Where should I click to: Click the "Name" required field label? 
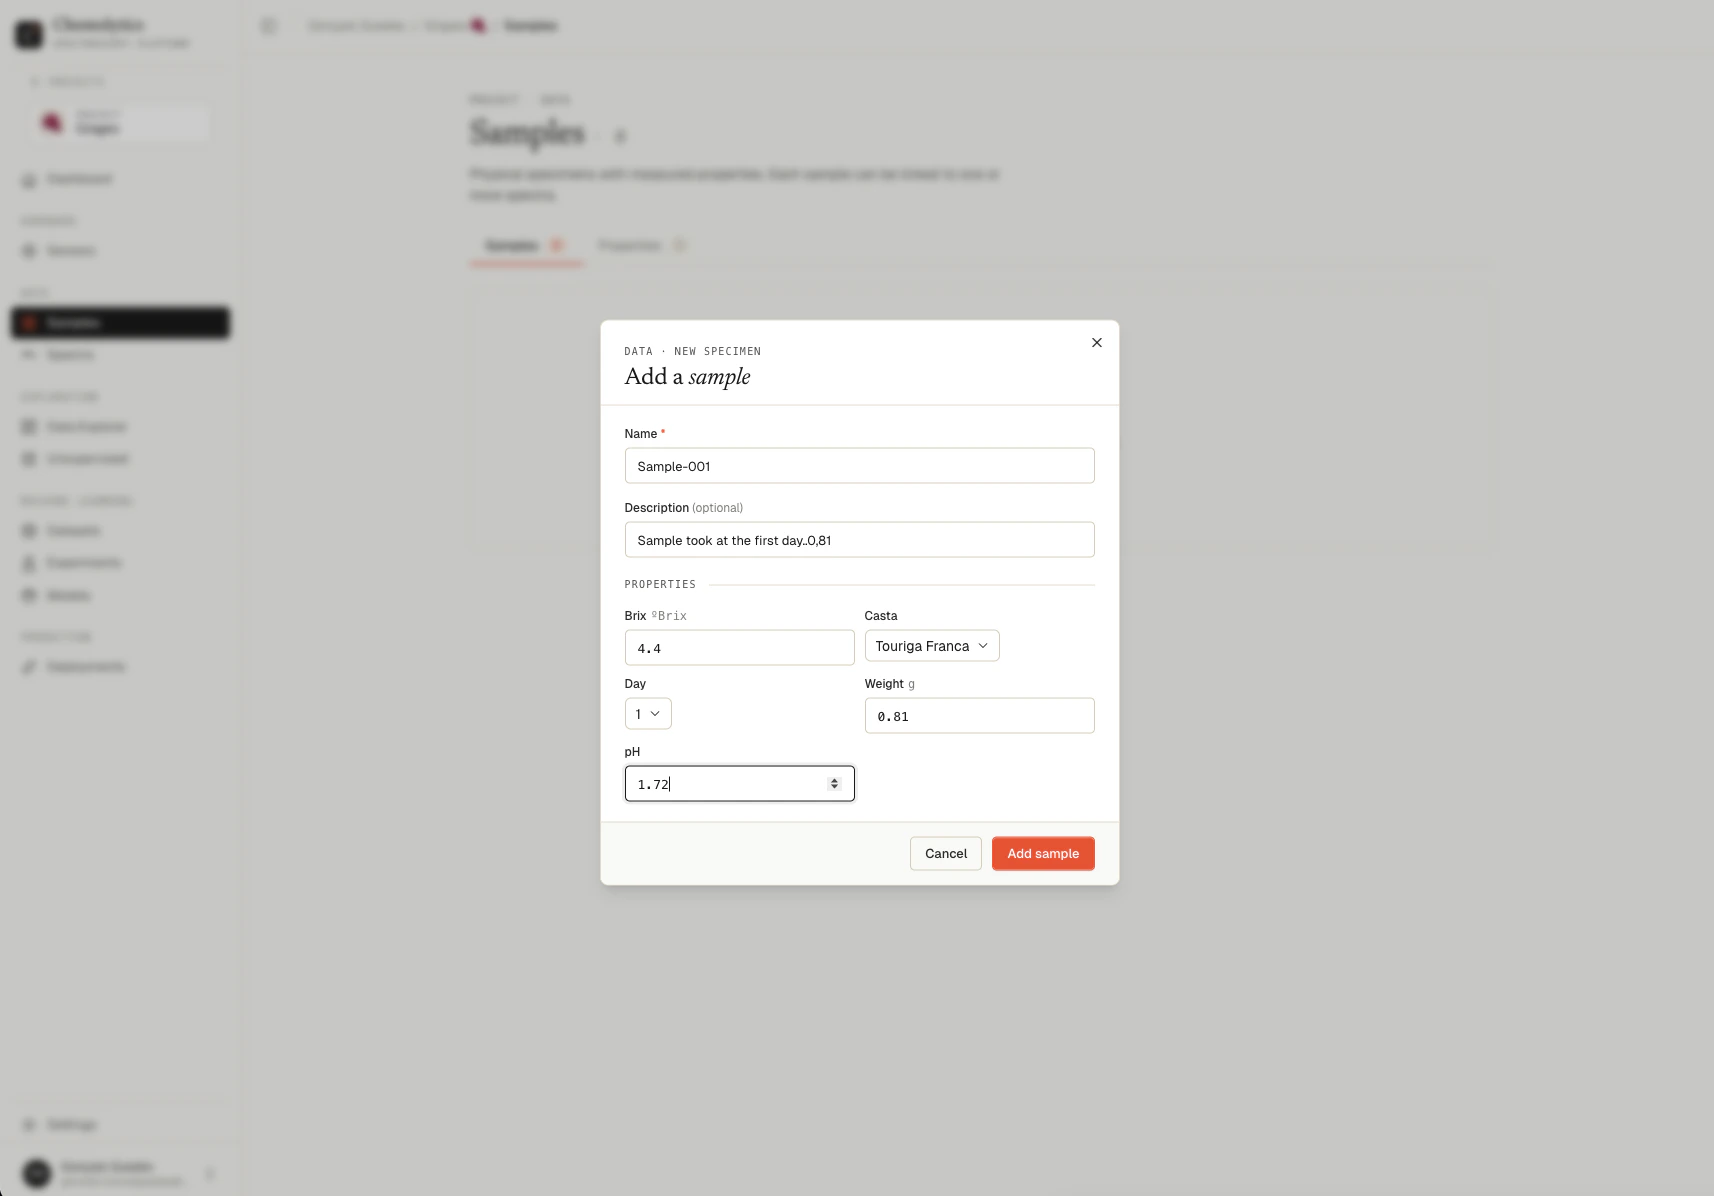(644, 434)
